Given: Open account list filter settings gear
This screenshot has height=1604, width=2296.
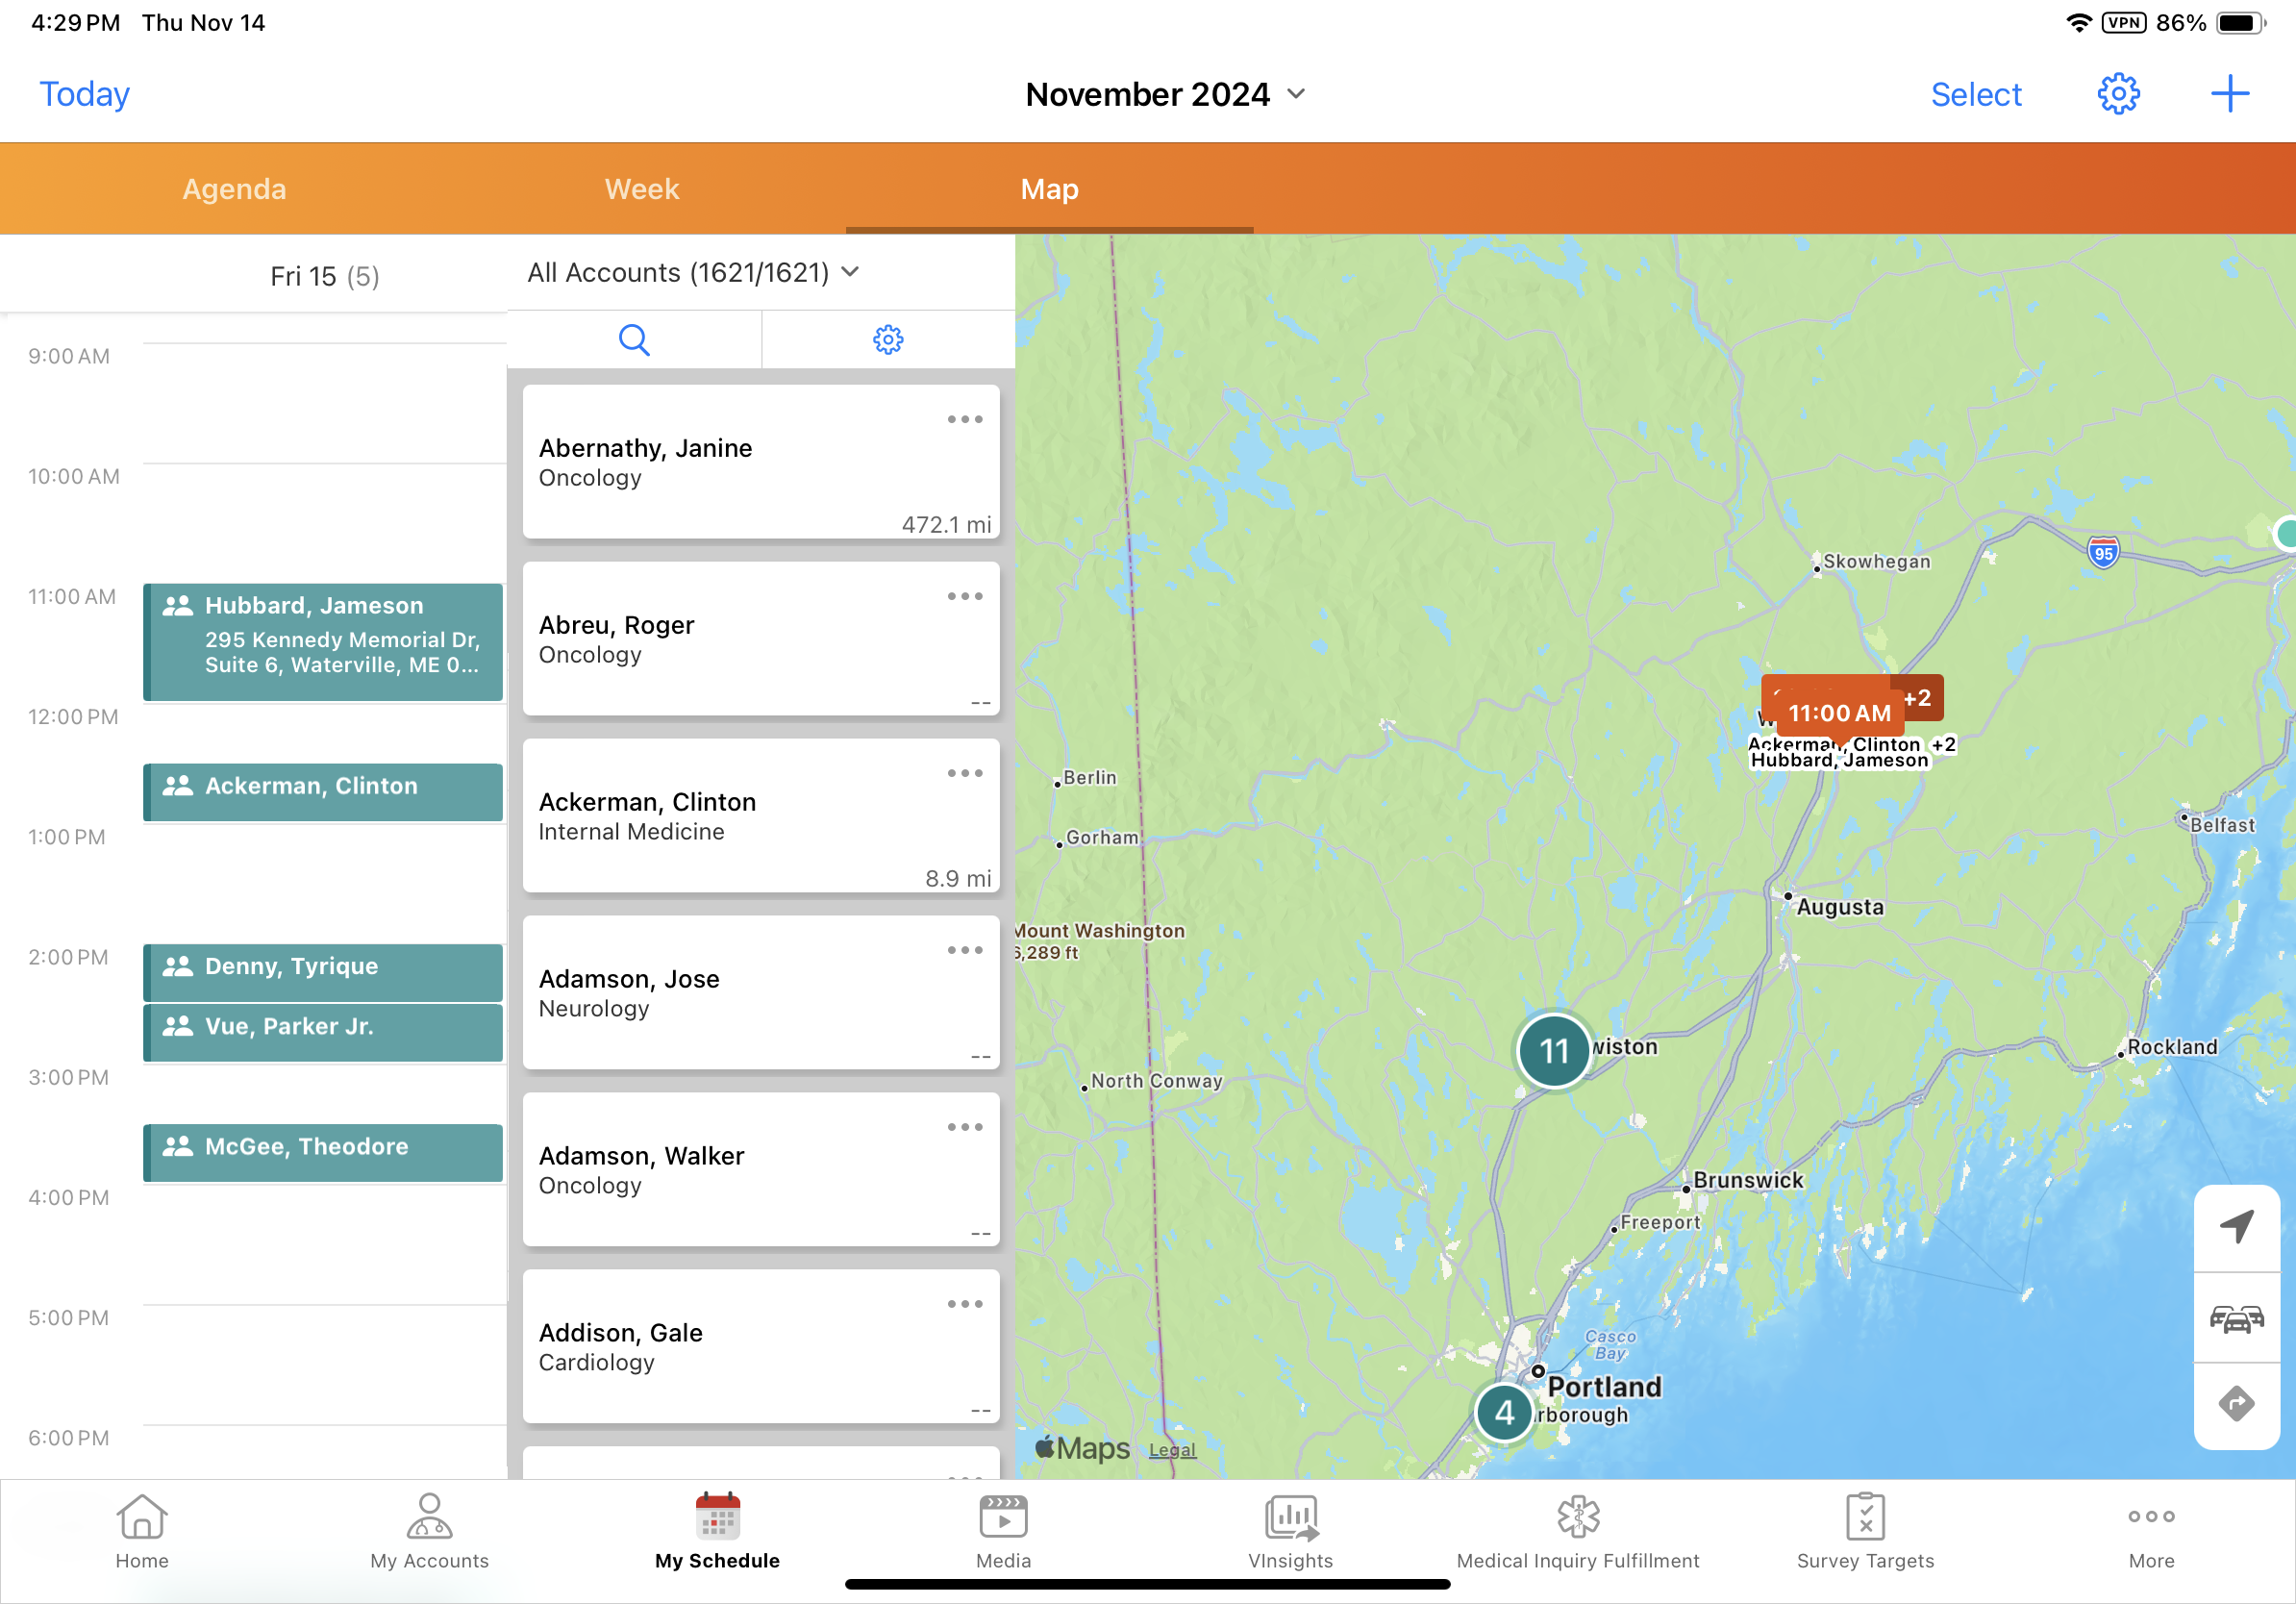Looking at the screenshot, I should [887, 340].
